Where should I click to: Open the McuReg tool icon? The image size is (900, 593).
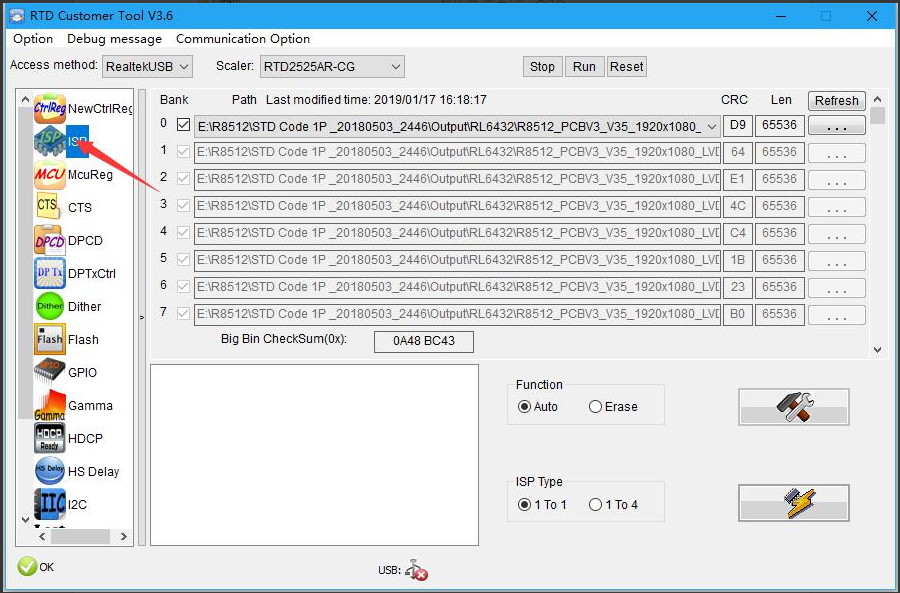tap(50, 175)
